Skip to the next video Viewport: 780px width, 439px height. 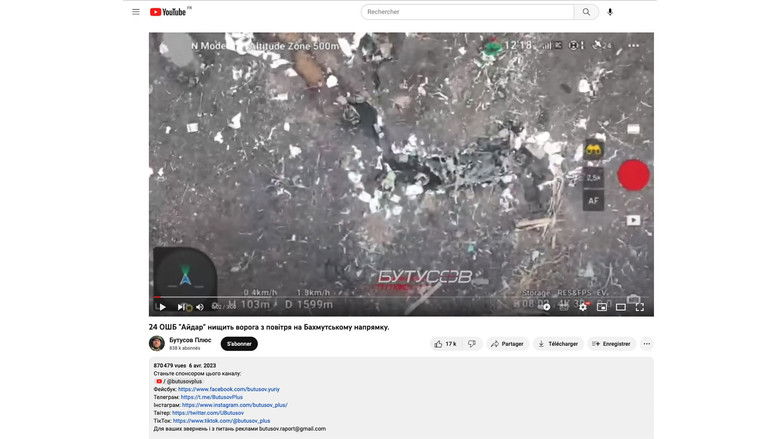coord(181,307)
